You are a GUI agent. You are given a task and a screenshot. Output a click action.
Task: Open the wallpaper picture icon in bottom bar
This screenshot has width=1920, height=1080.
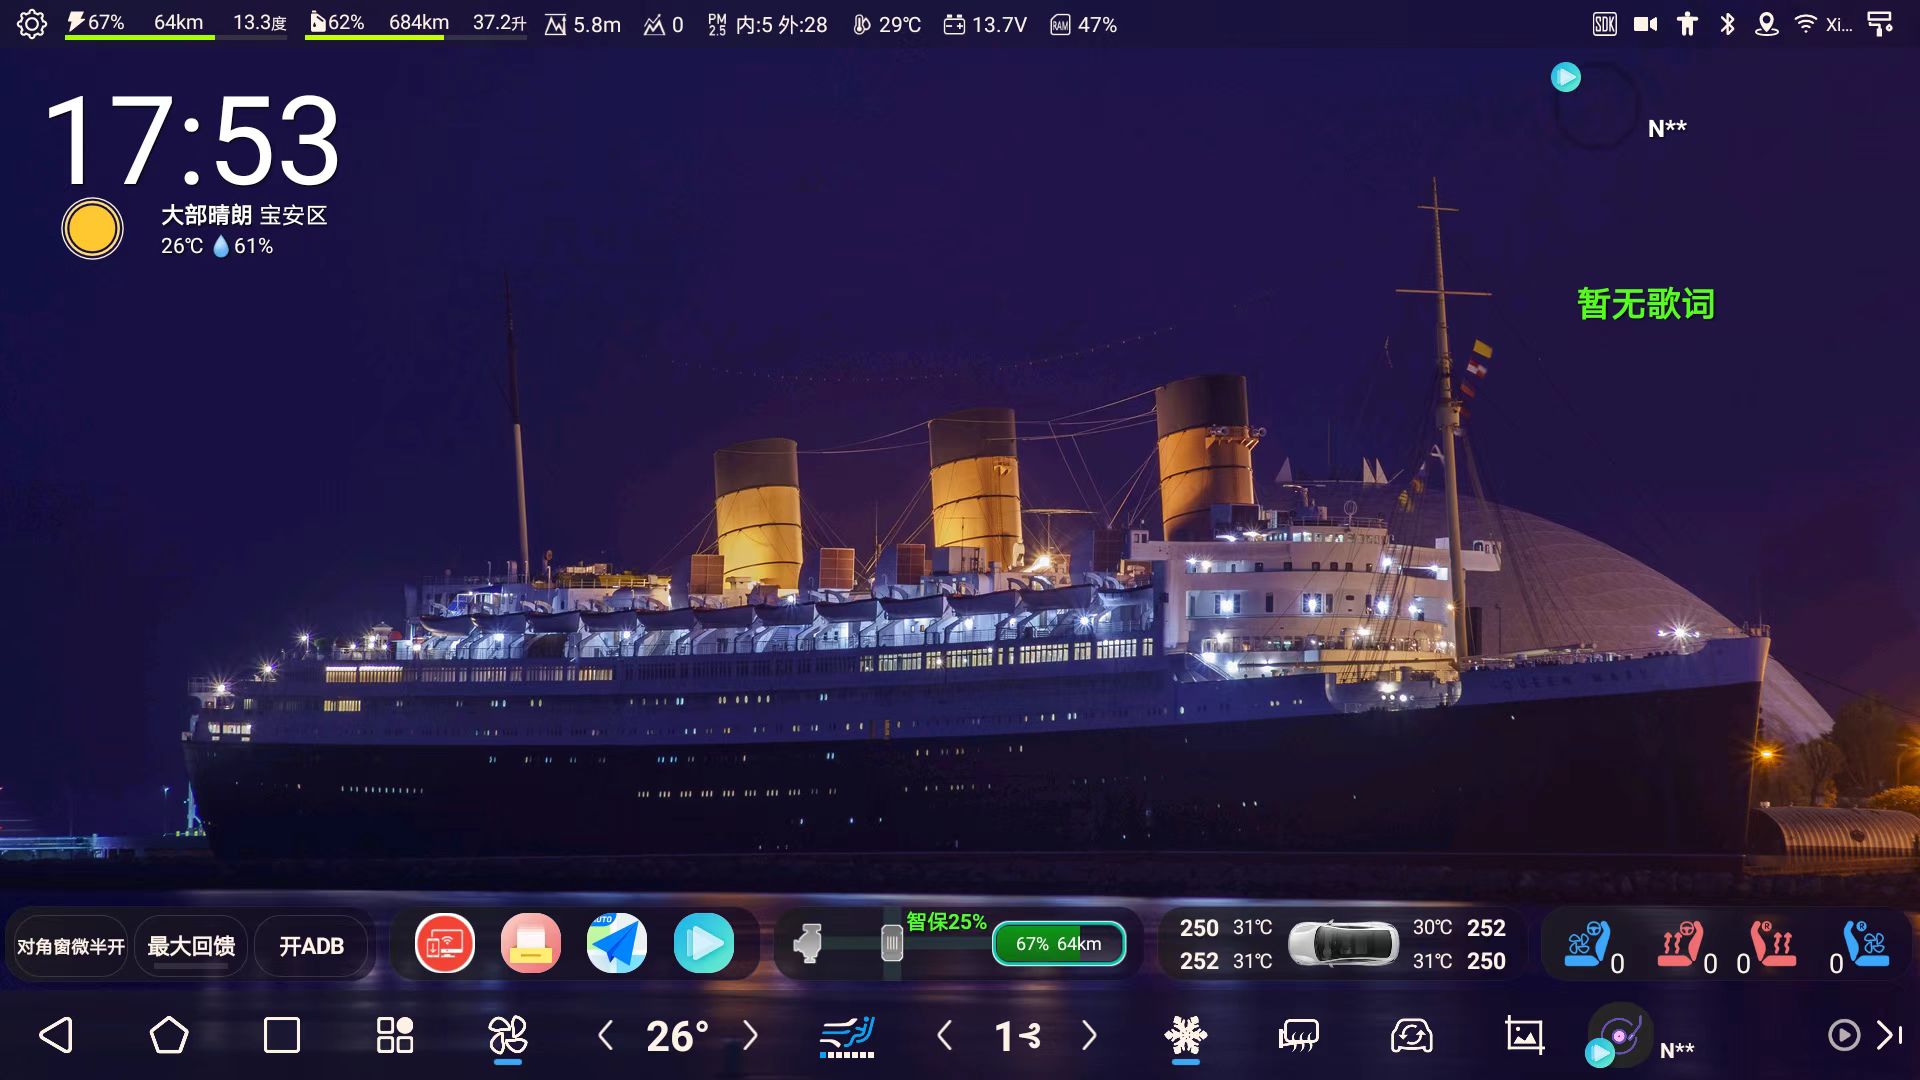1524,1035
